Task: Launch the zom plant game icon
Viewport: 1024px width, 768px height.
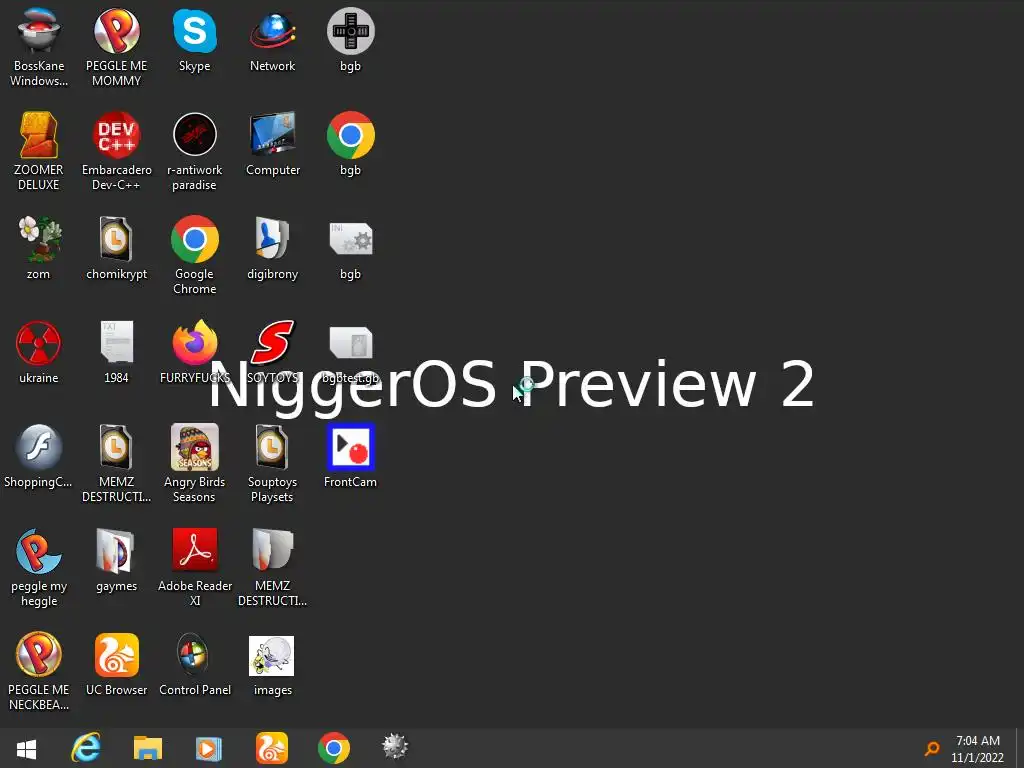Action: tap(39, 248)
